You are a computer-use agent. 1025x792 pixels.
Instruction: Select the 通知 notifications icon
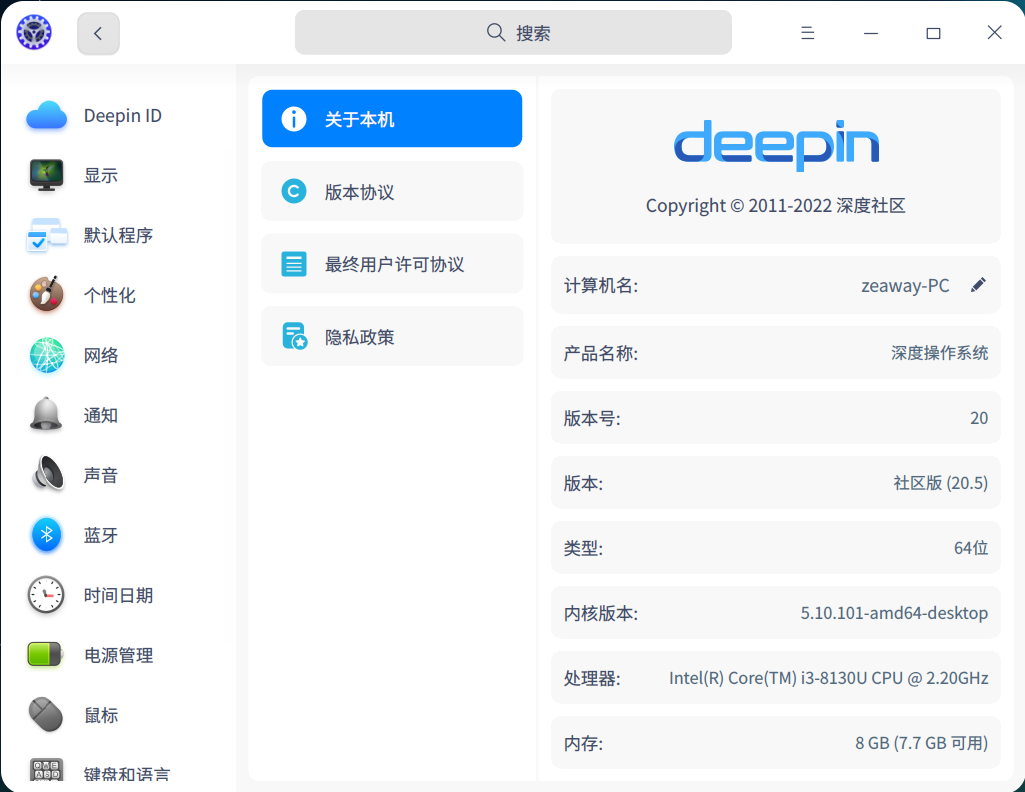click(x=45, y=415)
